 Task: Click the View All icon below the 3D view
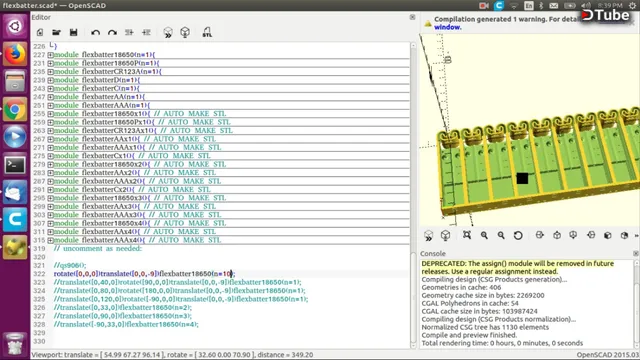[x=467, y=235]
